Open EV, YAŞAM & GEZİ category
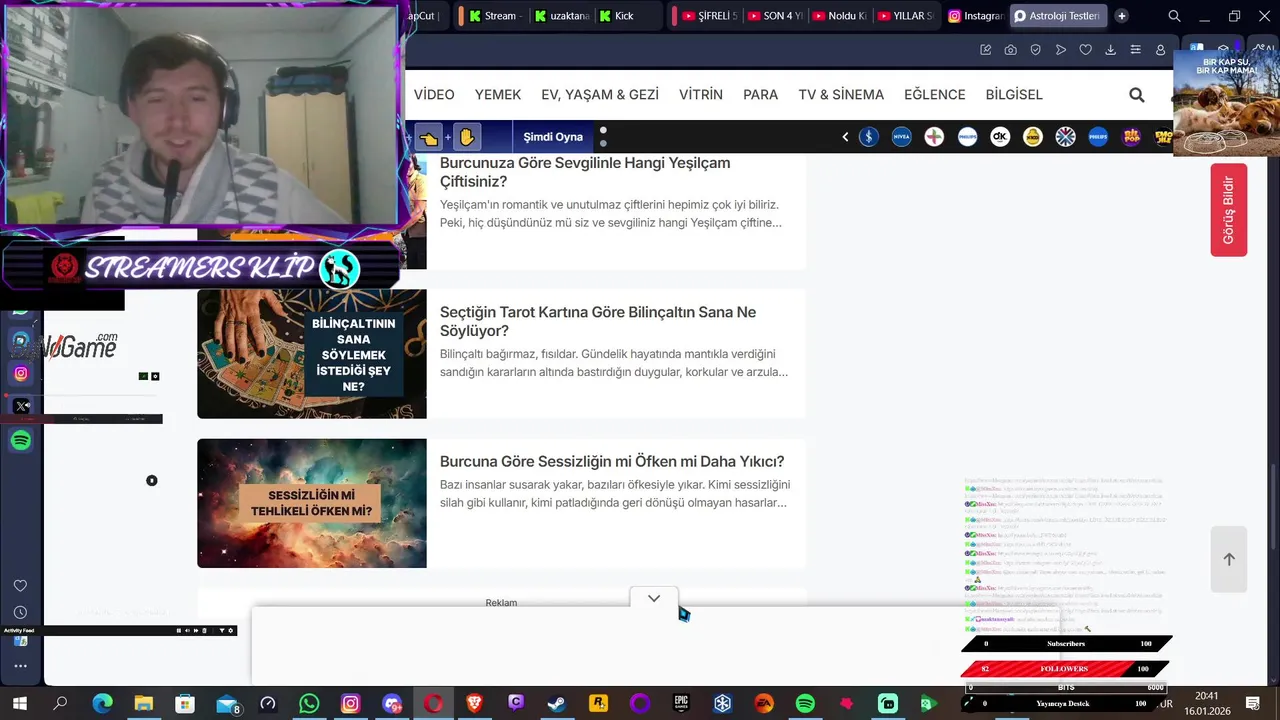 click(x=600, y=95)
